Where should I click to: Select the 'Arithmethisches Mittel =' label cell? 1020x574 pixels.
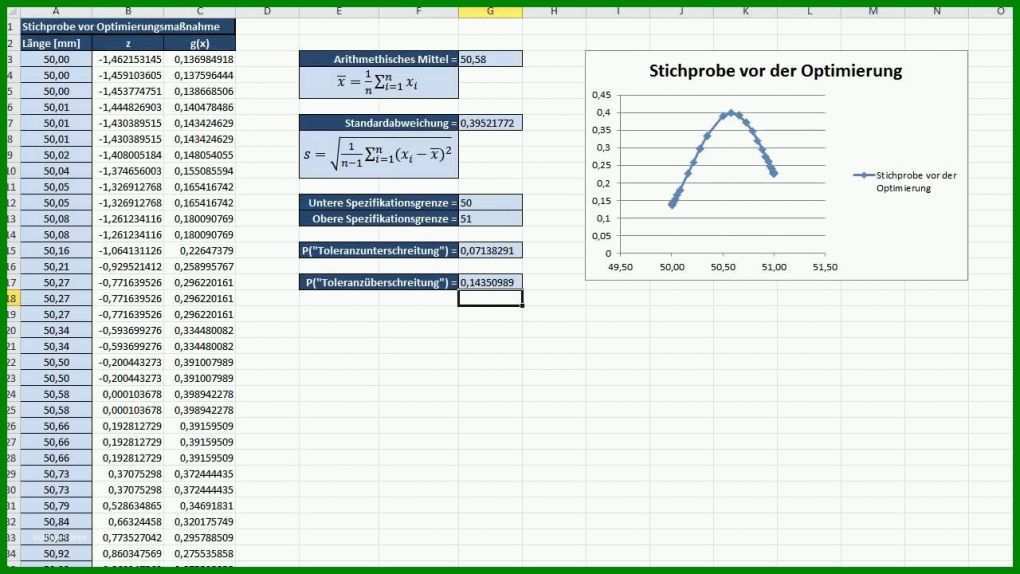379,59
